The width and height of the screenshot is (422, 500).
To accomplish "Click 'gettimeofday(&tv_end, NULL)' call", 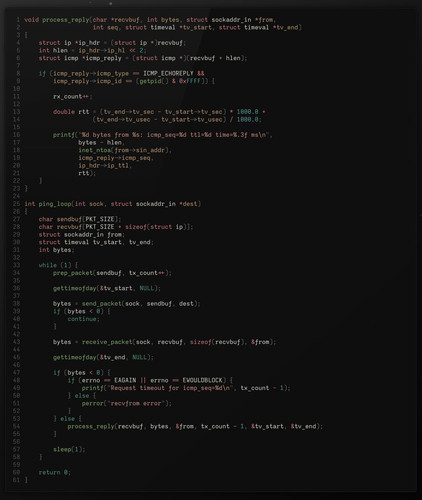I will tap(102, 357).
